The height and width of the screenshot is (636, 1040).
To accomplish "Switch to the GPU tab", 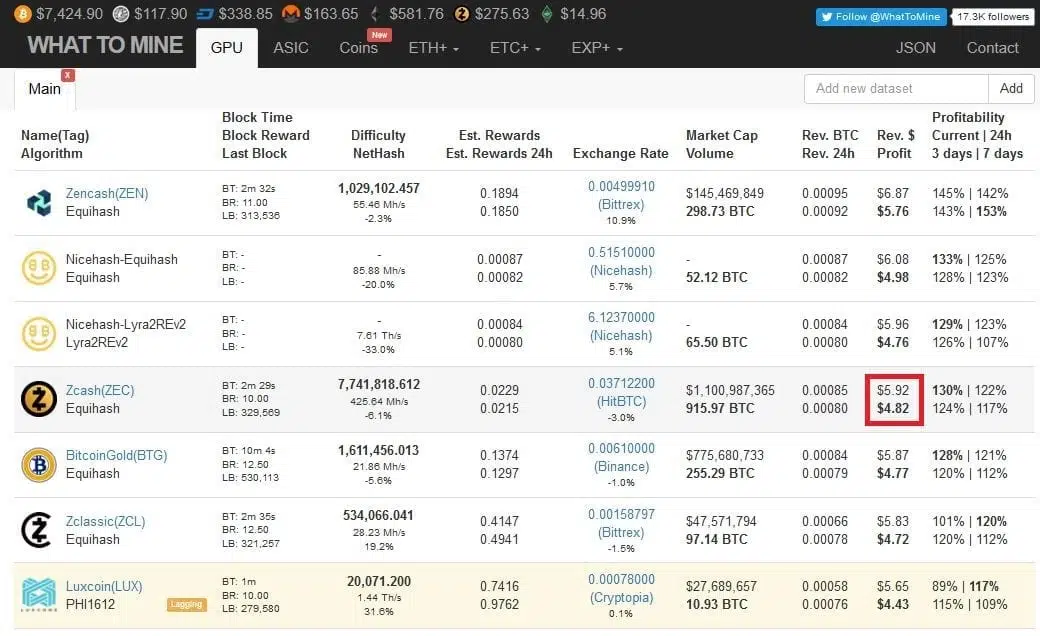I will (x=227, y=48).
